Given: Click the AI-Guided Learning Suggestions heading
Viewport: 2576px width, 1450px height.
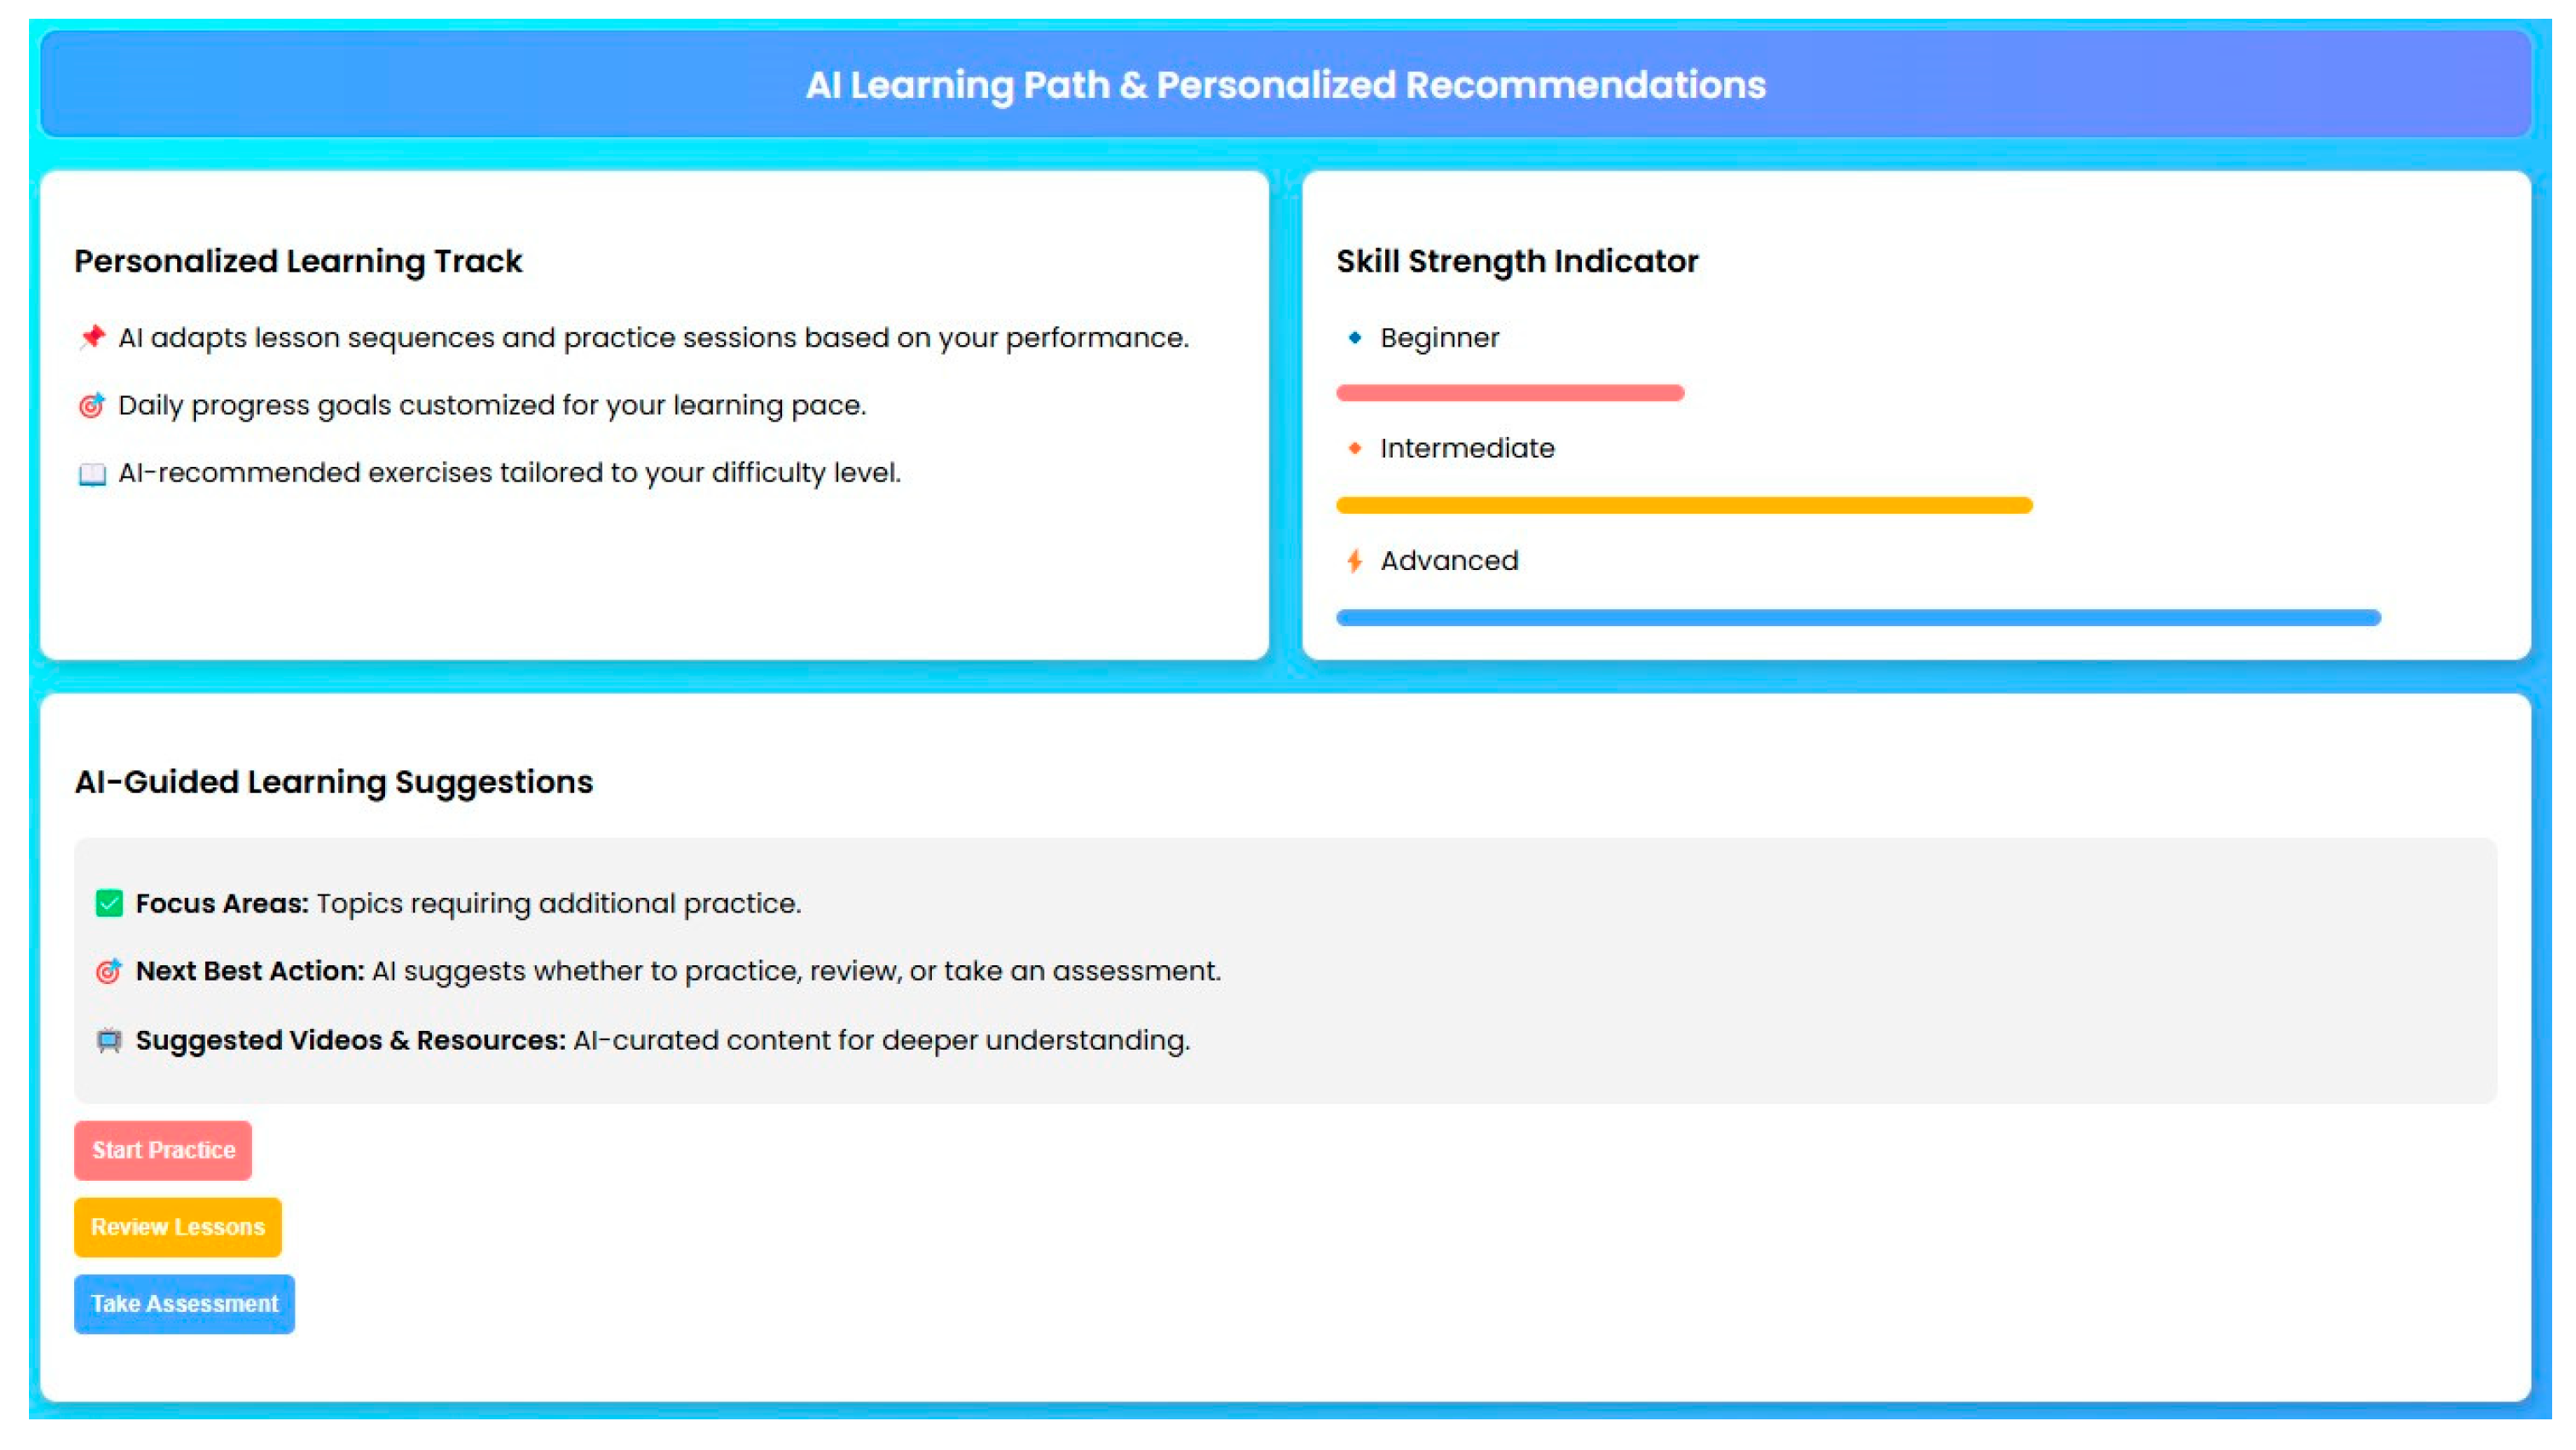Looking at the screenshot, I should (x=334, y=782).
